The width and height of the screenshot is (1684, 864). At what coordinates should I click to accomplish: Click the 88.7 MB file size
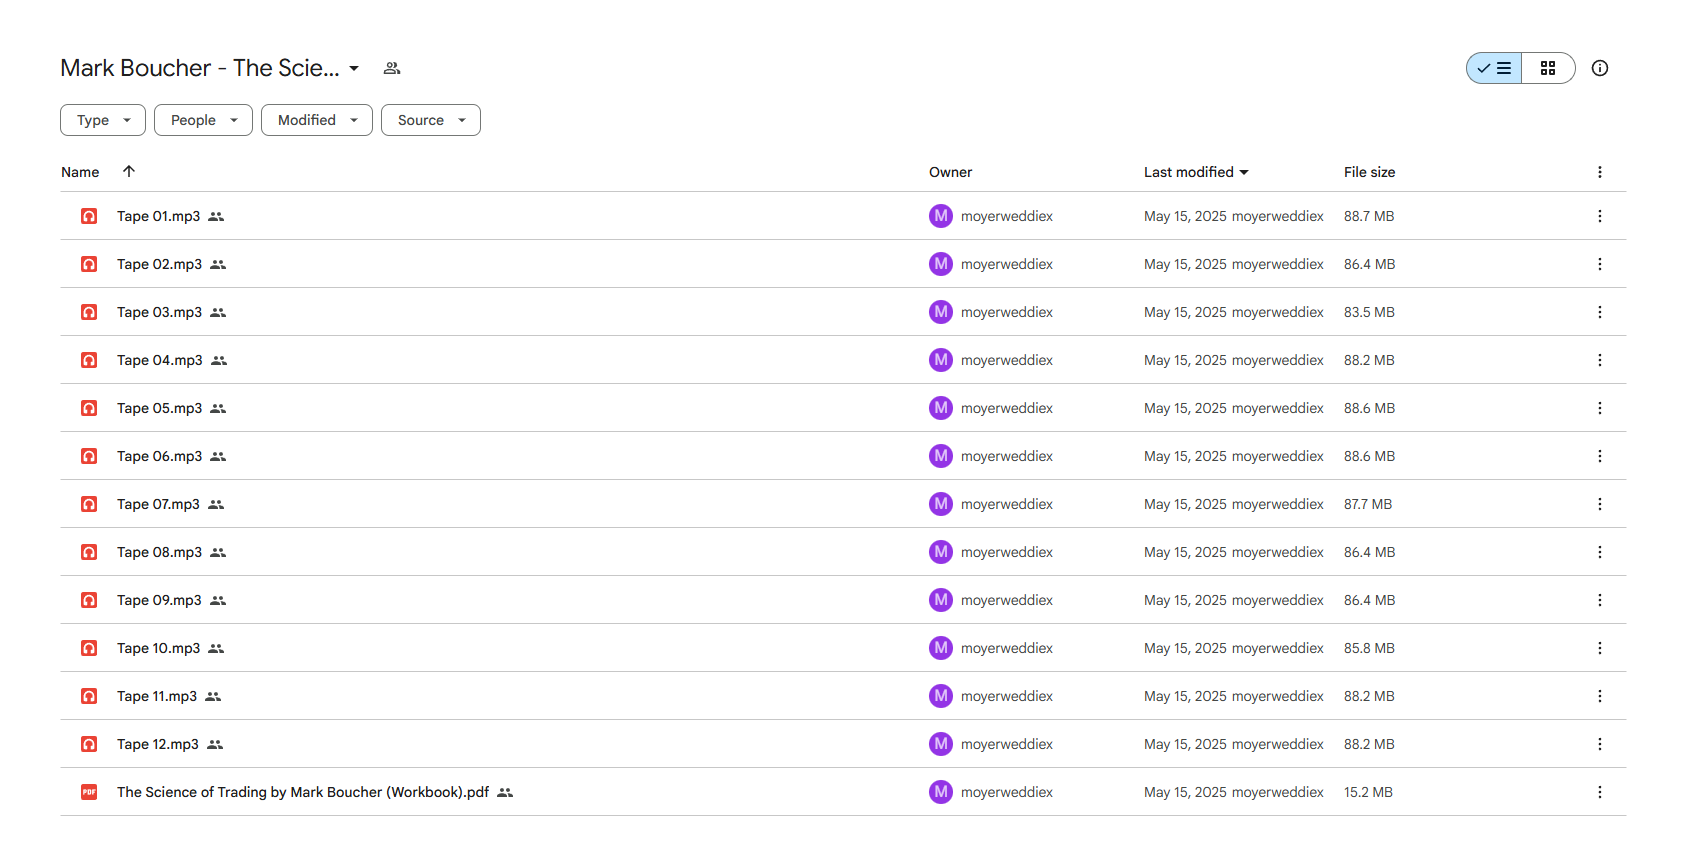1369,216
